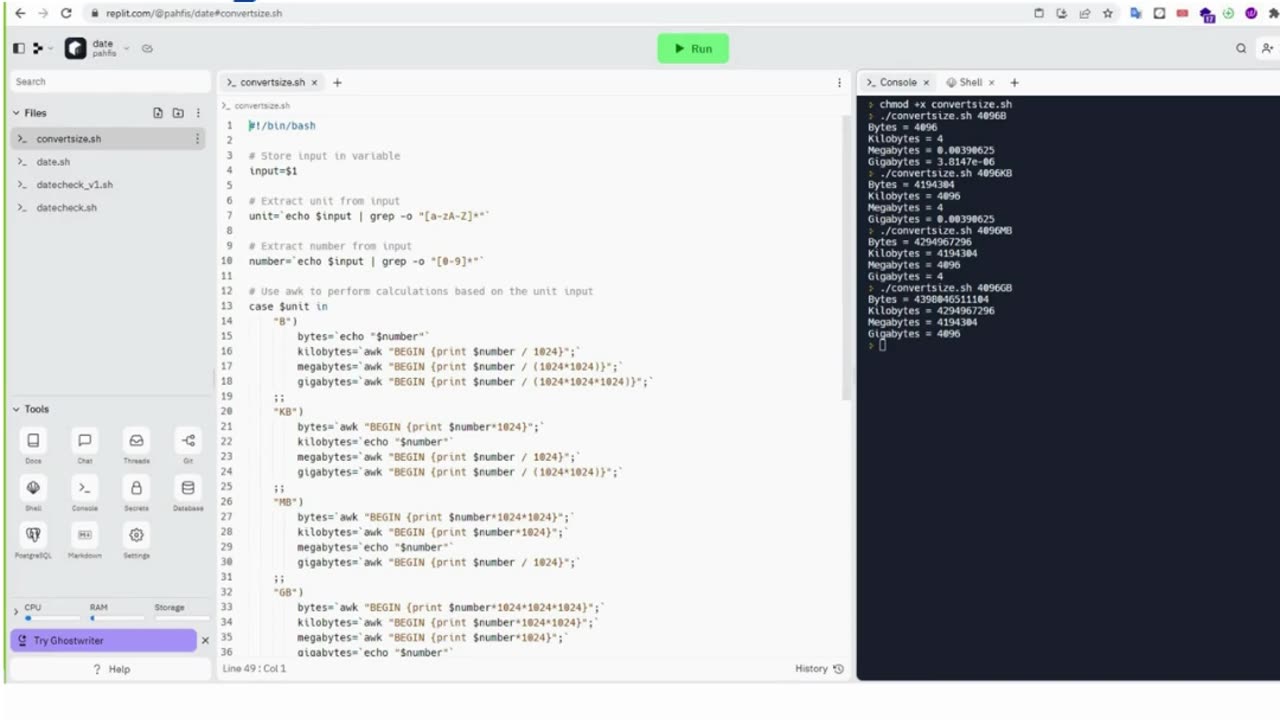Open the PostgreSQL tool
This screenshot has height=720, width=1280.
[33, 540]
